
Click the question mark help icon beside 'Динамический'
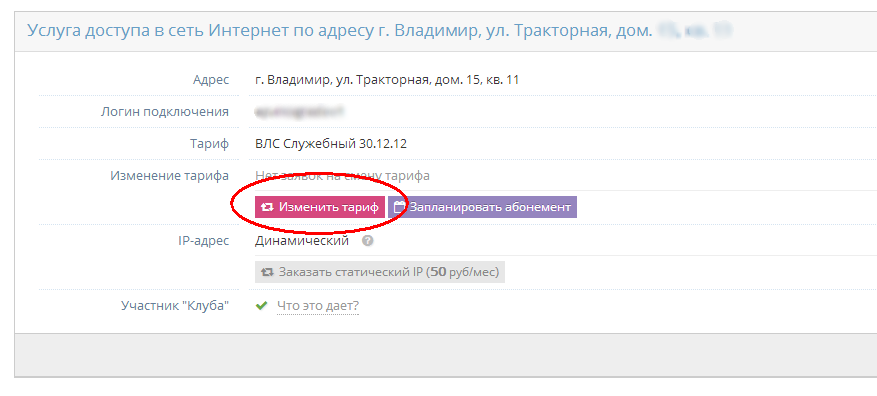point(367,241)
